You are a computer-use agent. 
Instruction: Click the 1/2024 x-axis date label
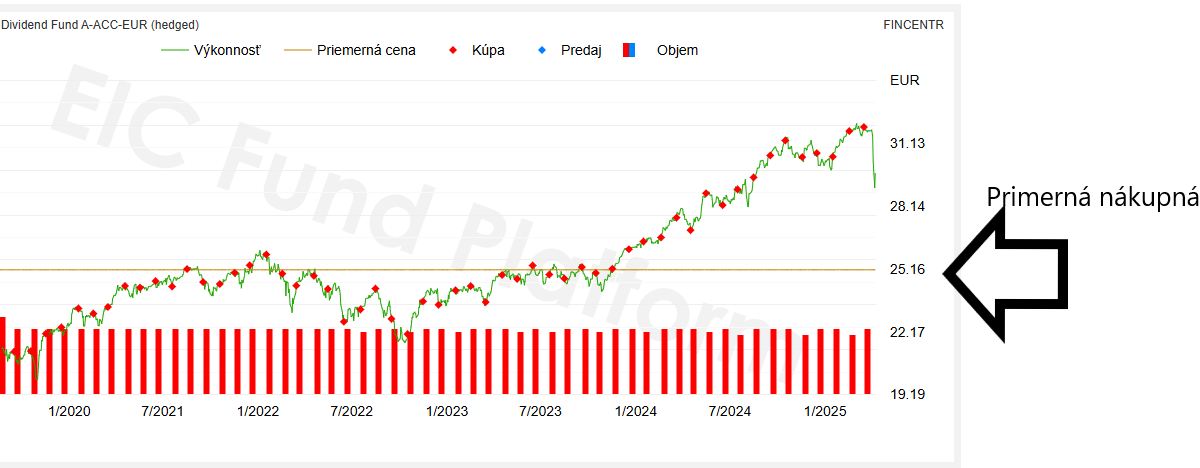pyautogui.click(x=636, y=411)
